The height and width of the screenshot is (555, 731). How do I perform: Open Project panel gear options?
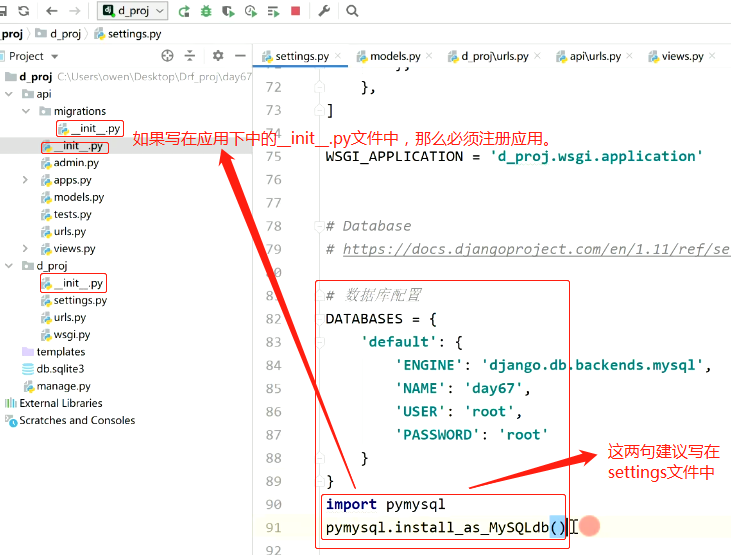pyautogui.click(x=218, y=56)
